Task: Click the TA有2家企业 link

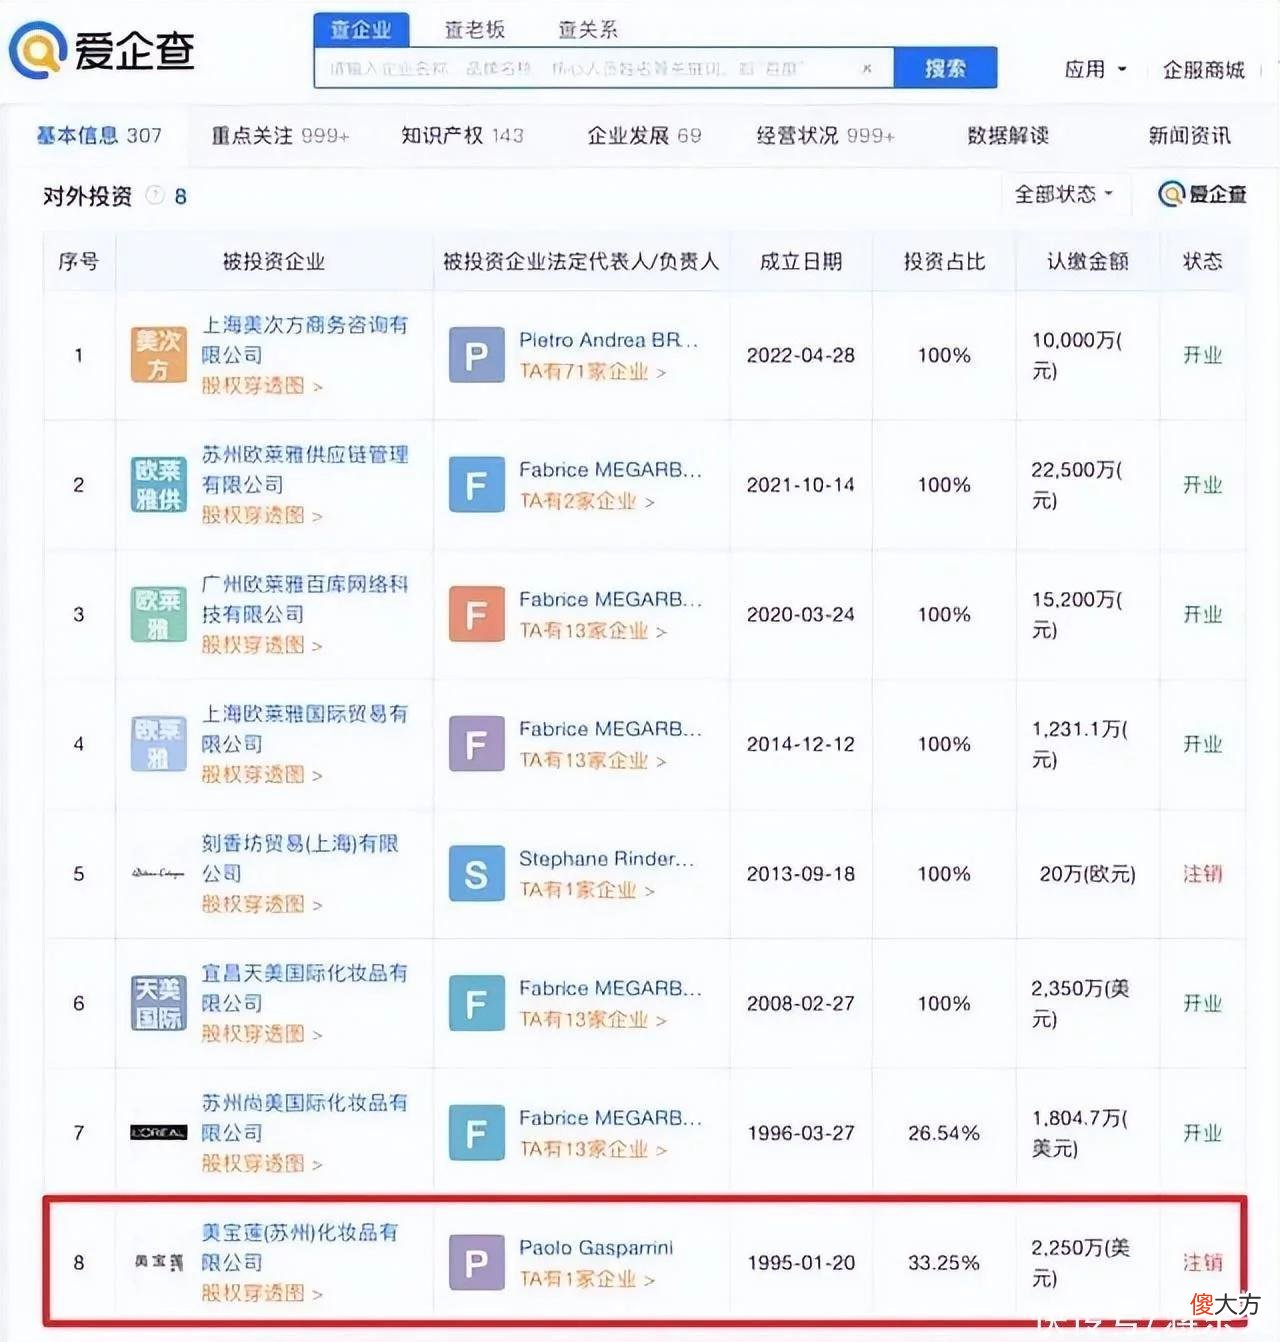Action: (587, 501)
